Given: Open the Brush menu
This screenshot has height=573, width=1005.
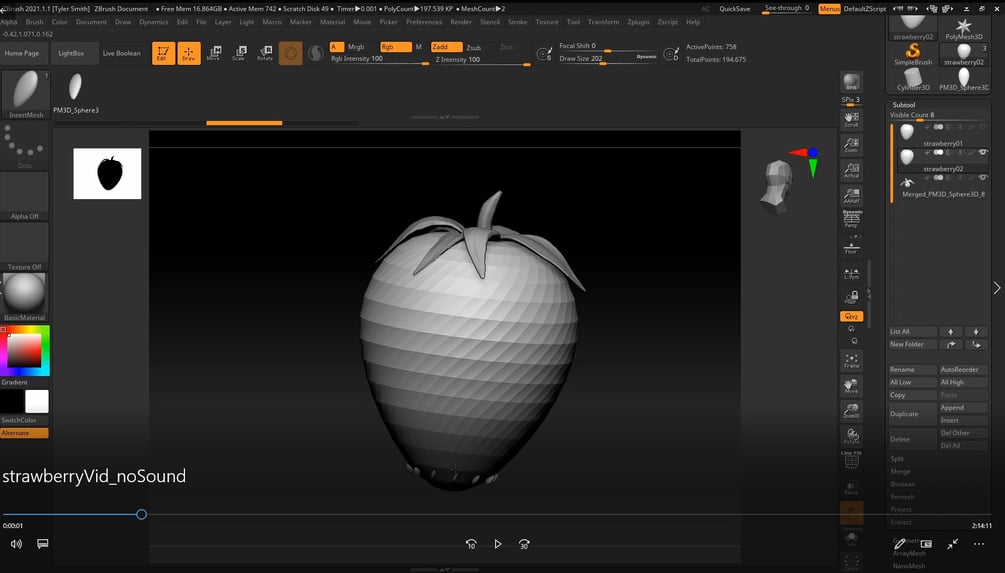Looking at the screenshot, I should tap(35, 22).
